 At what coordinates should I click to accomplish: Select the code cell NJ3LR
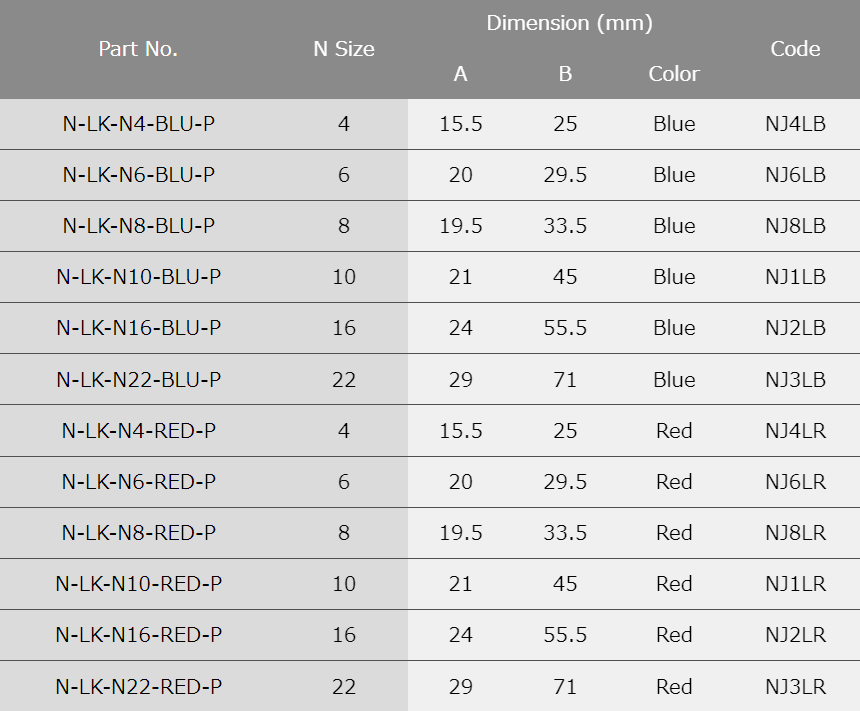795,687
